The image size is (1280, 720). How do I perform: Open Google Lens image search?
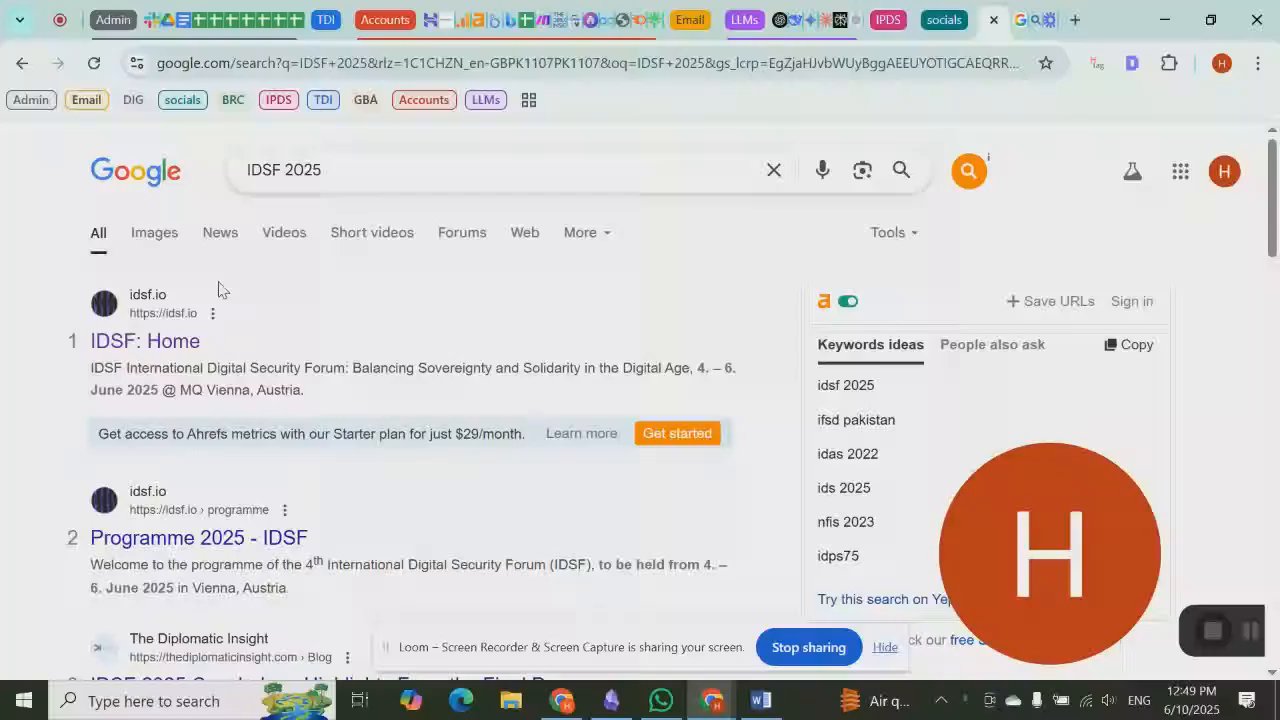862,170
